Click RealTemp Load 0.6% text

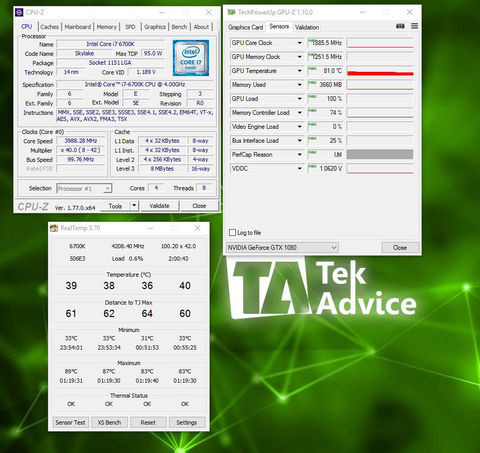[x=127, y=259]
